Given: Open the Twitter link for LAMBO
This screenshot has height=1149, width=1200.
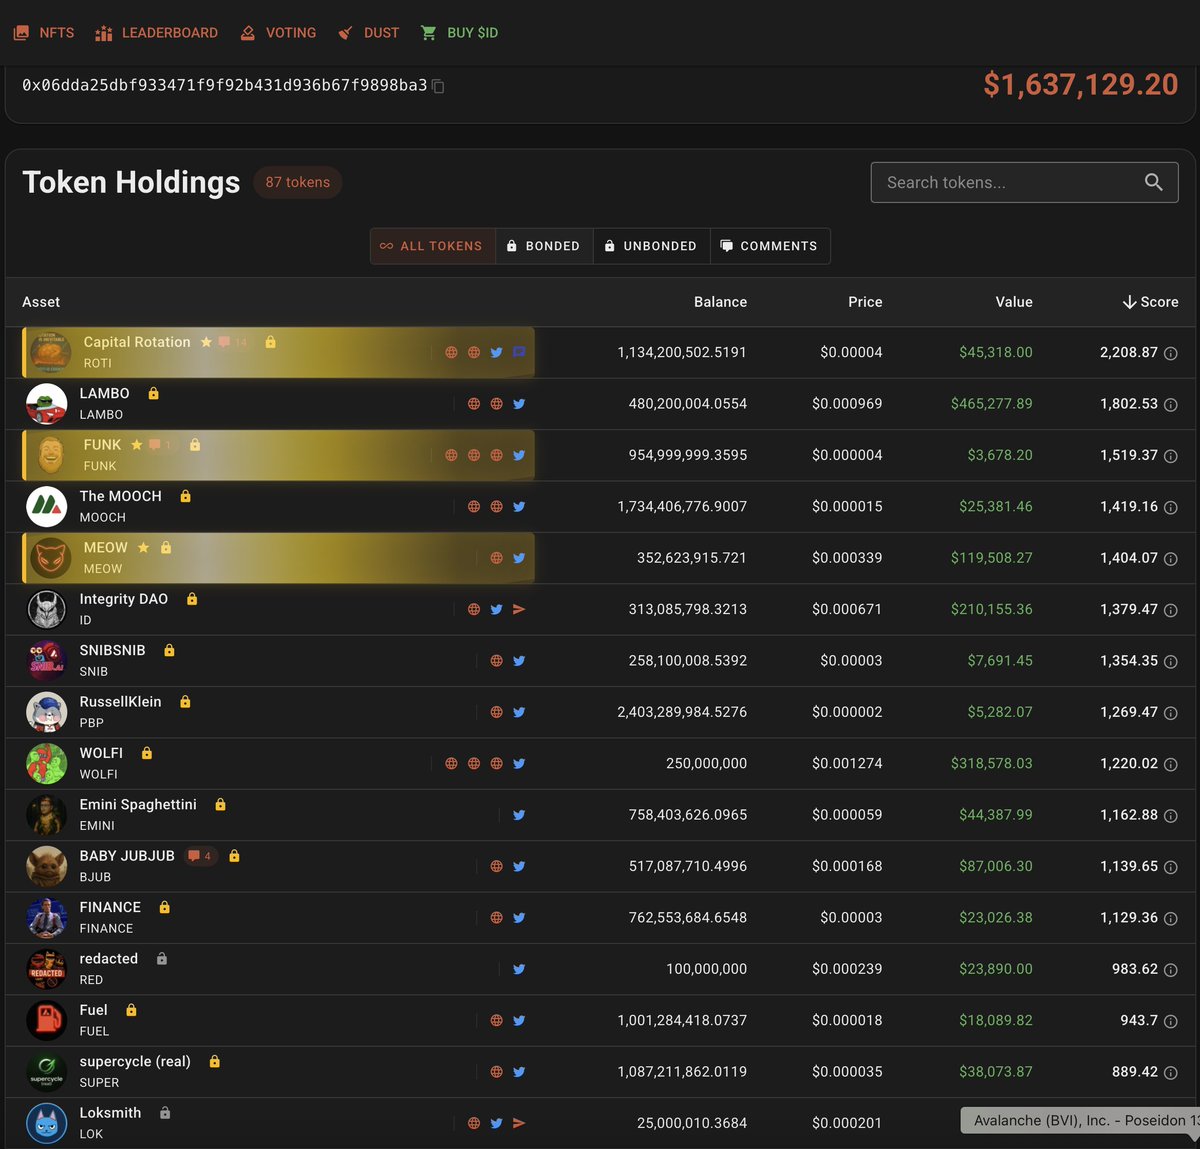Looking at the screenshot, I should (519, 404).
